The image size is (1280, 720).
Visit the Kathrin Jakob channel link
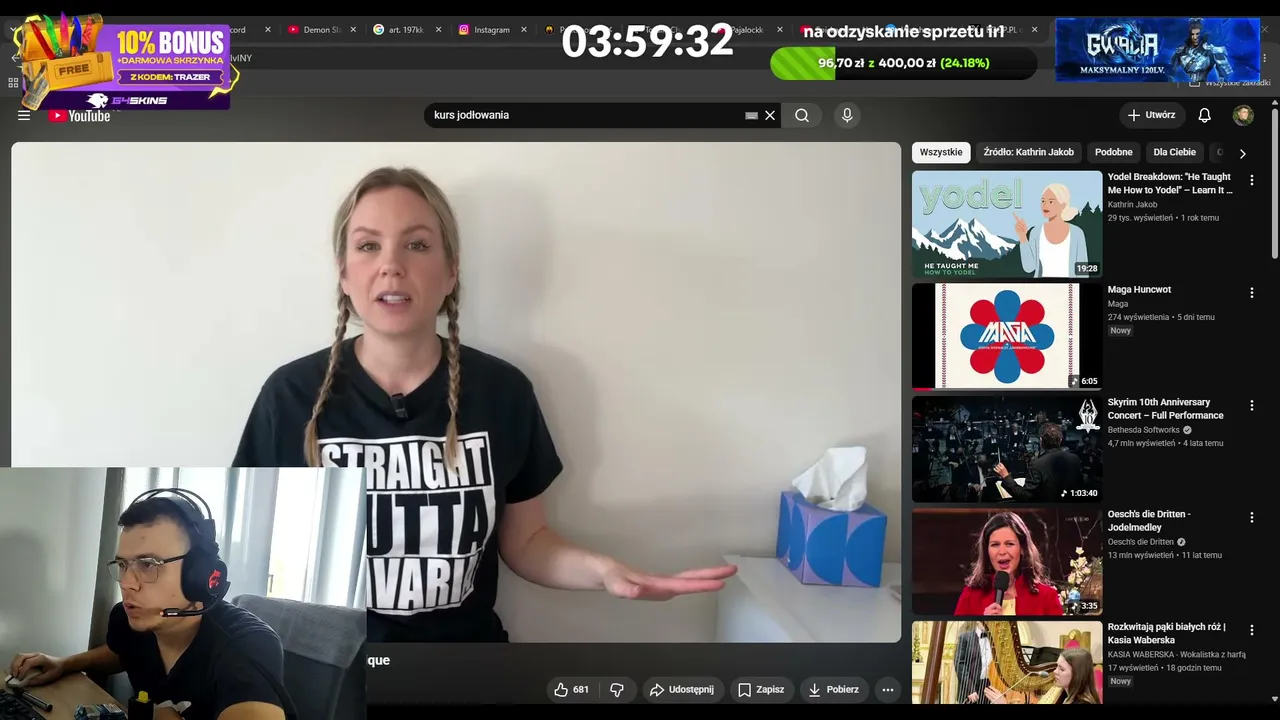[1133, 205]
